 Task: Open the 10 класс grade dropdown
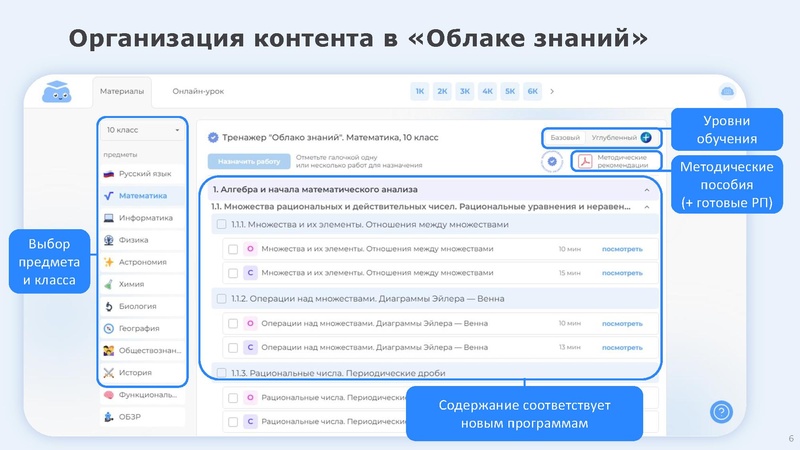pos(142,130)
